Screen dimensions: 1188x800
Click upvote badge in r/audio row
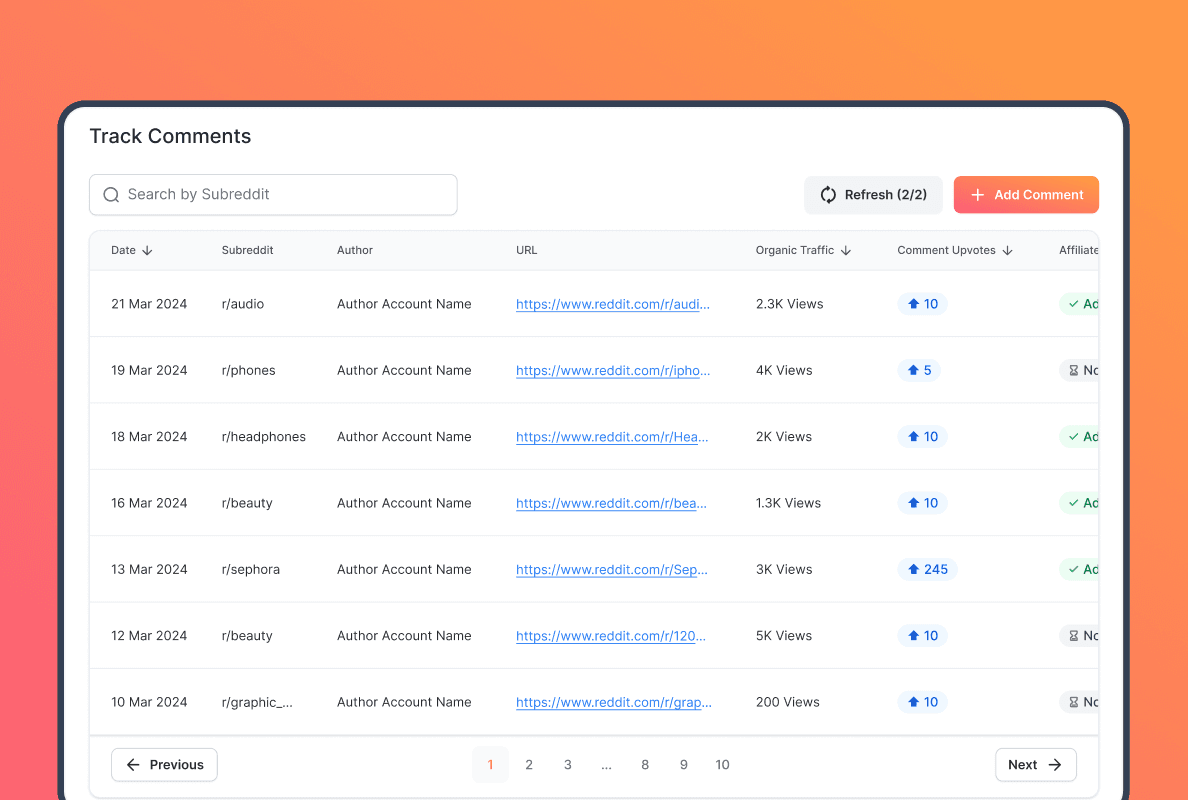coord(922,304)
